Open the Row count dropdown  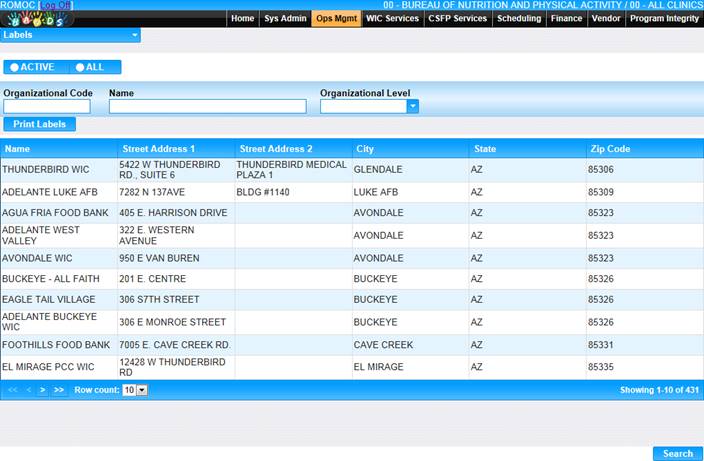tap(141, 390)
